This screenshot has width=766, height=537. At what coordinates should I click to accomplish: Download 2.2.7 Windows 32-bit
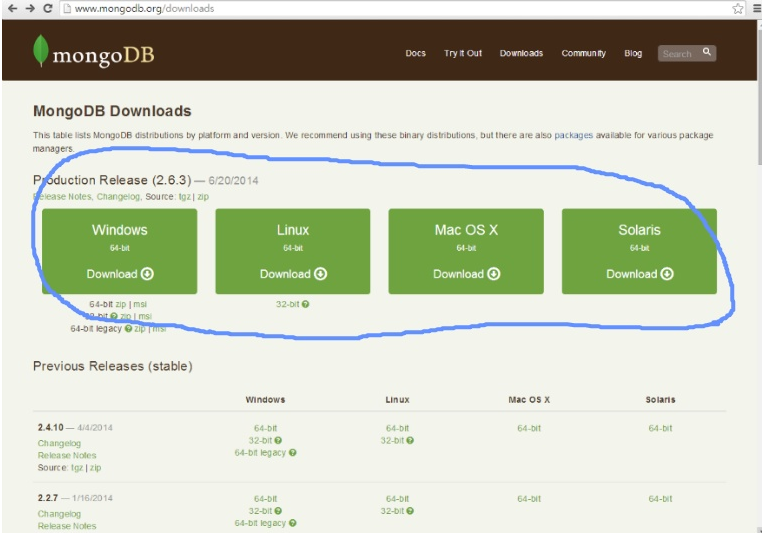(260, 511)
